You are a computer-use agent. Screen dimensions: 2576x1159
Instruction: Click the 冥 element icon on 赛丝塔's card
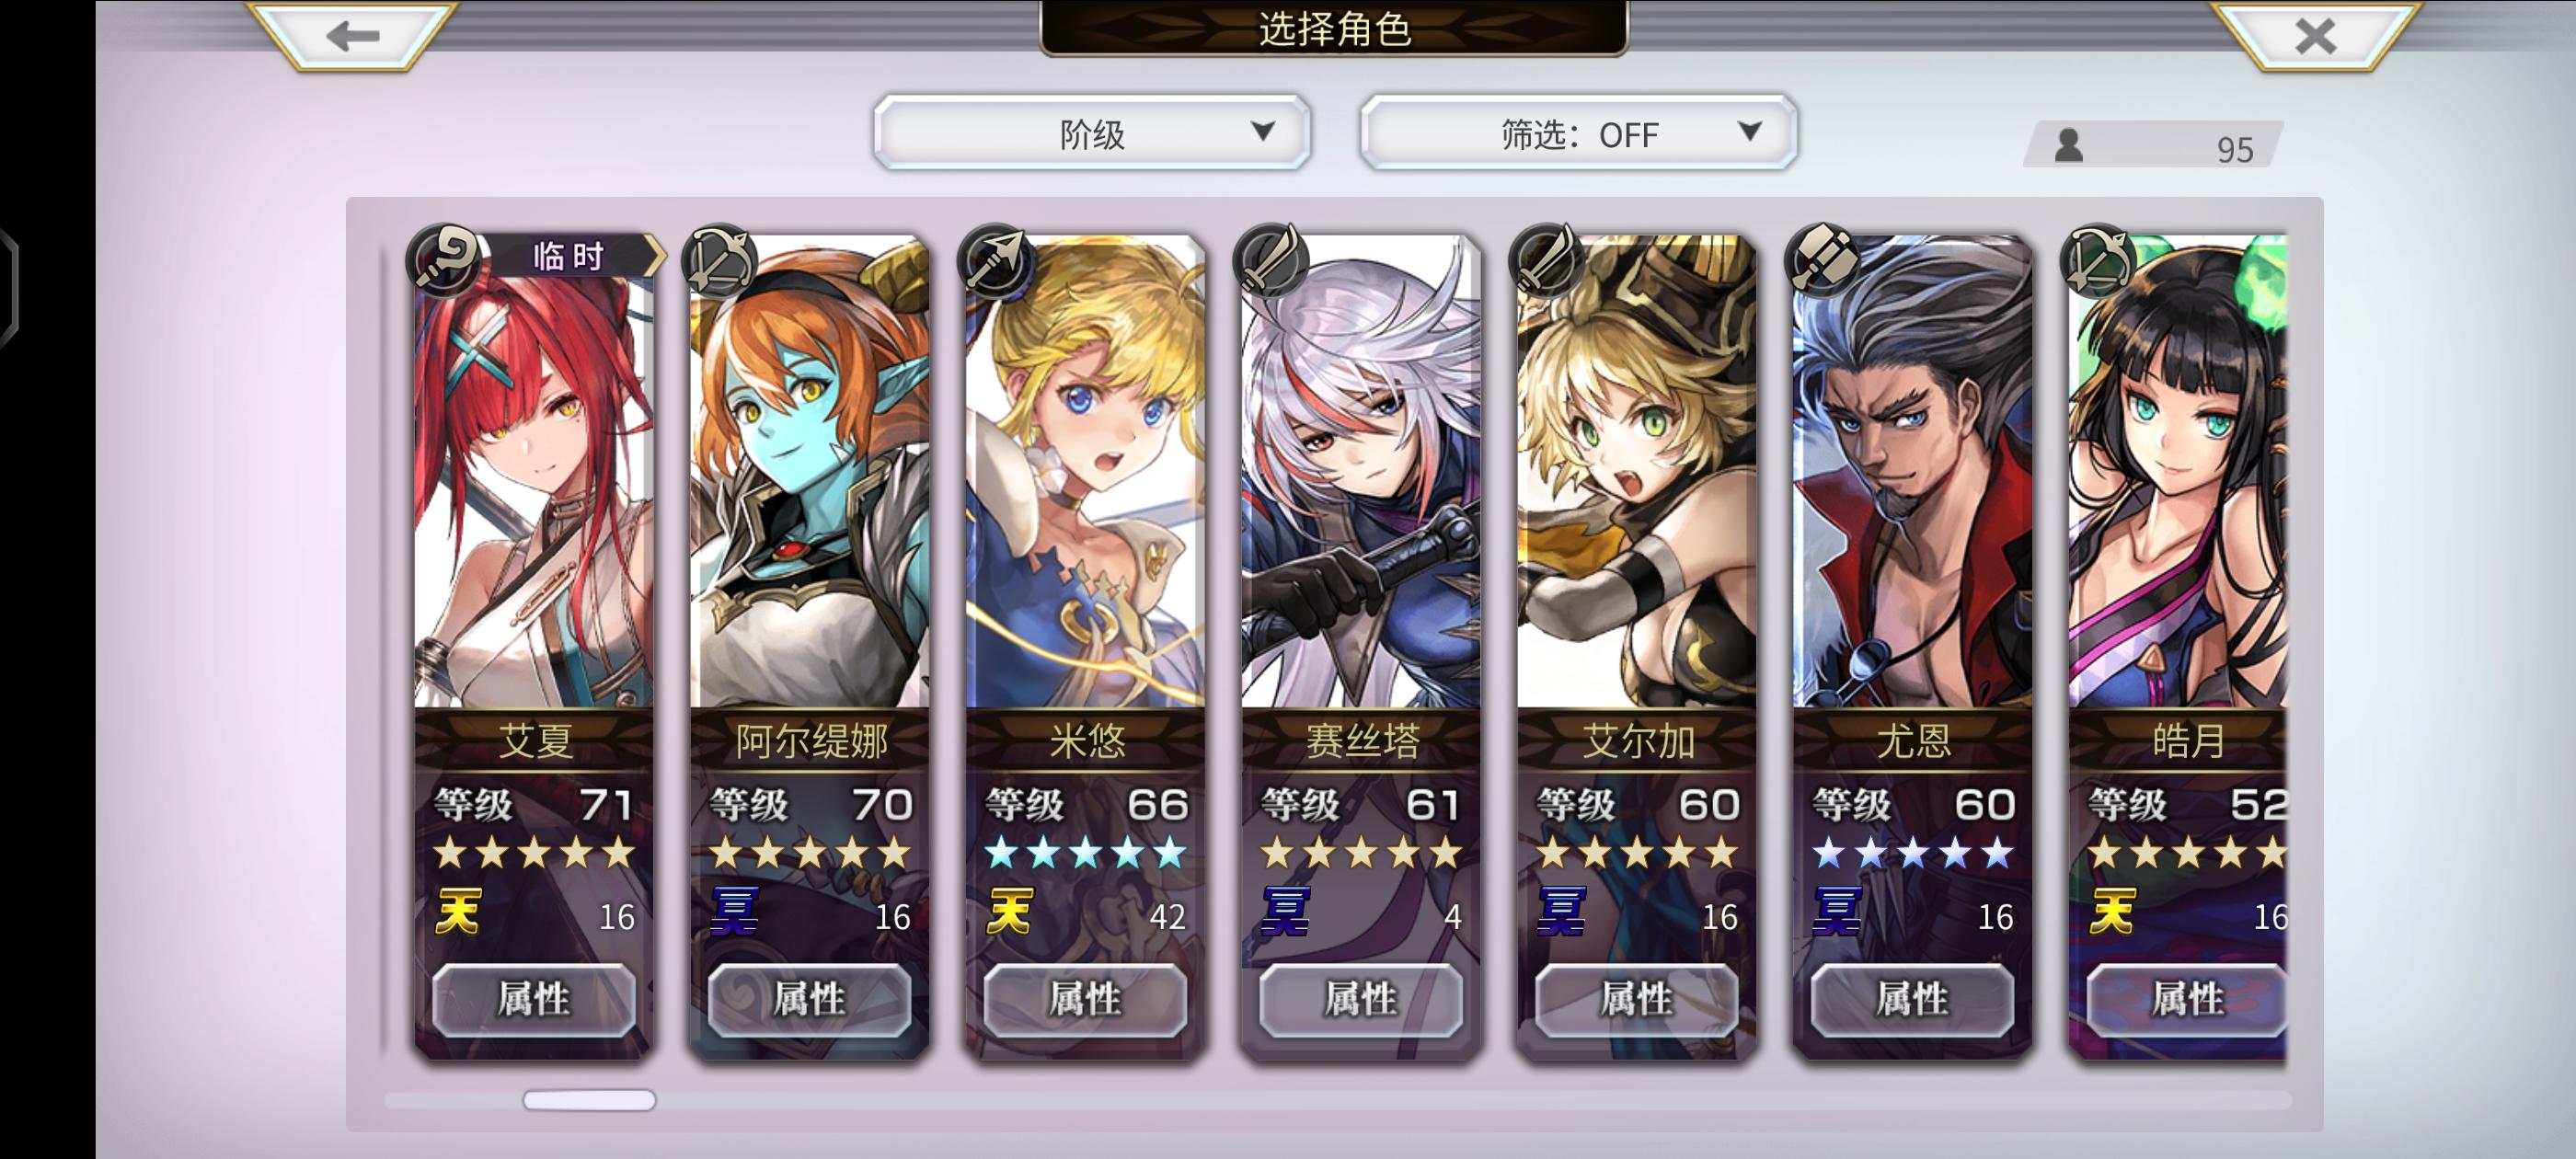pyautogui.click(x=1286, y=912)
